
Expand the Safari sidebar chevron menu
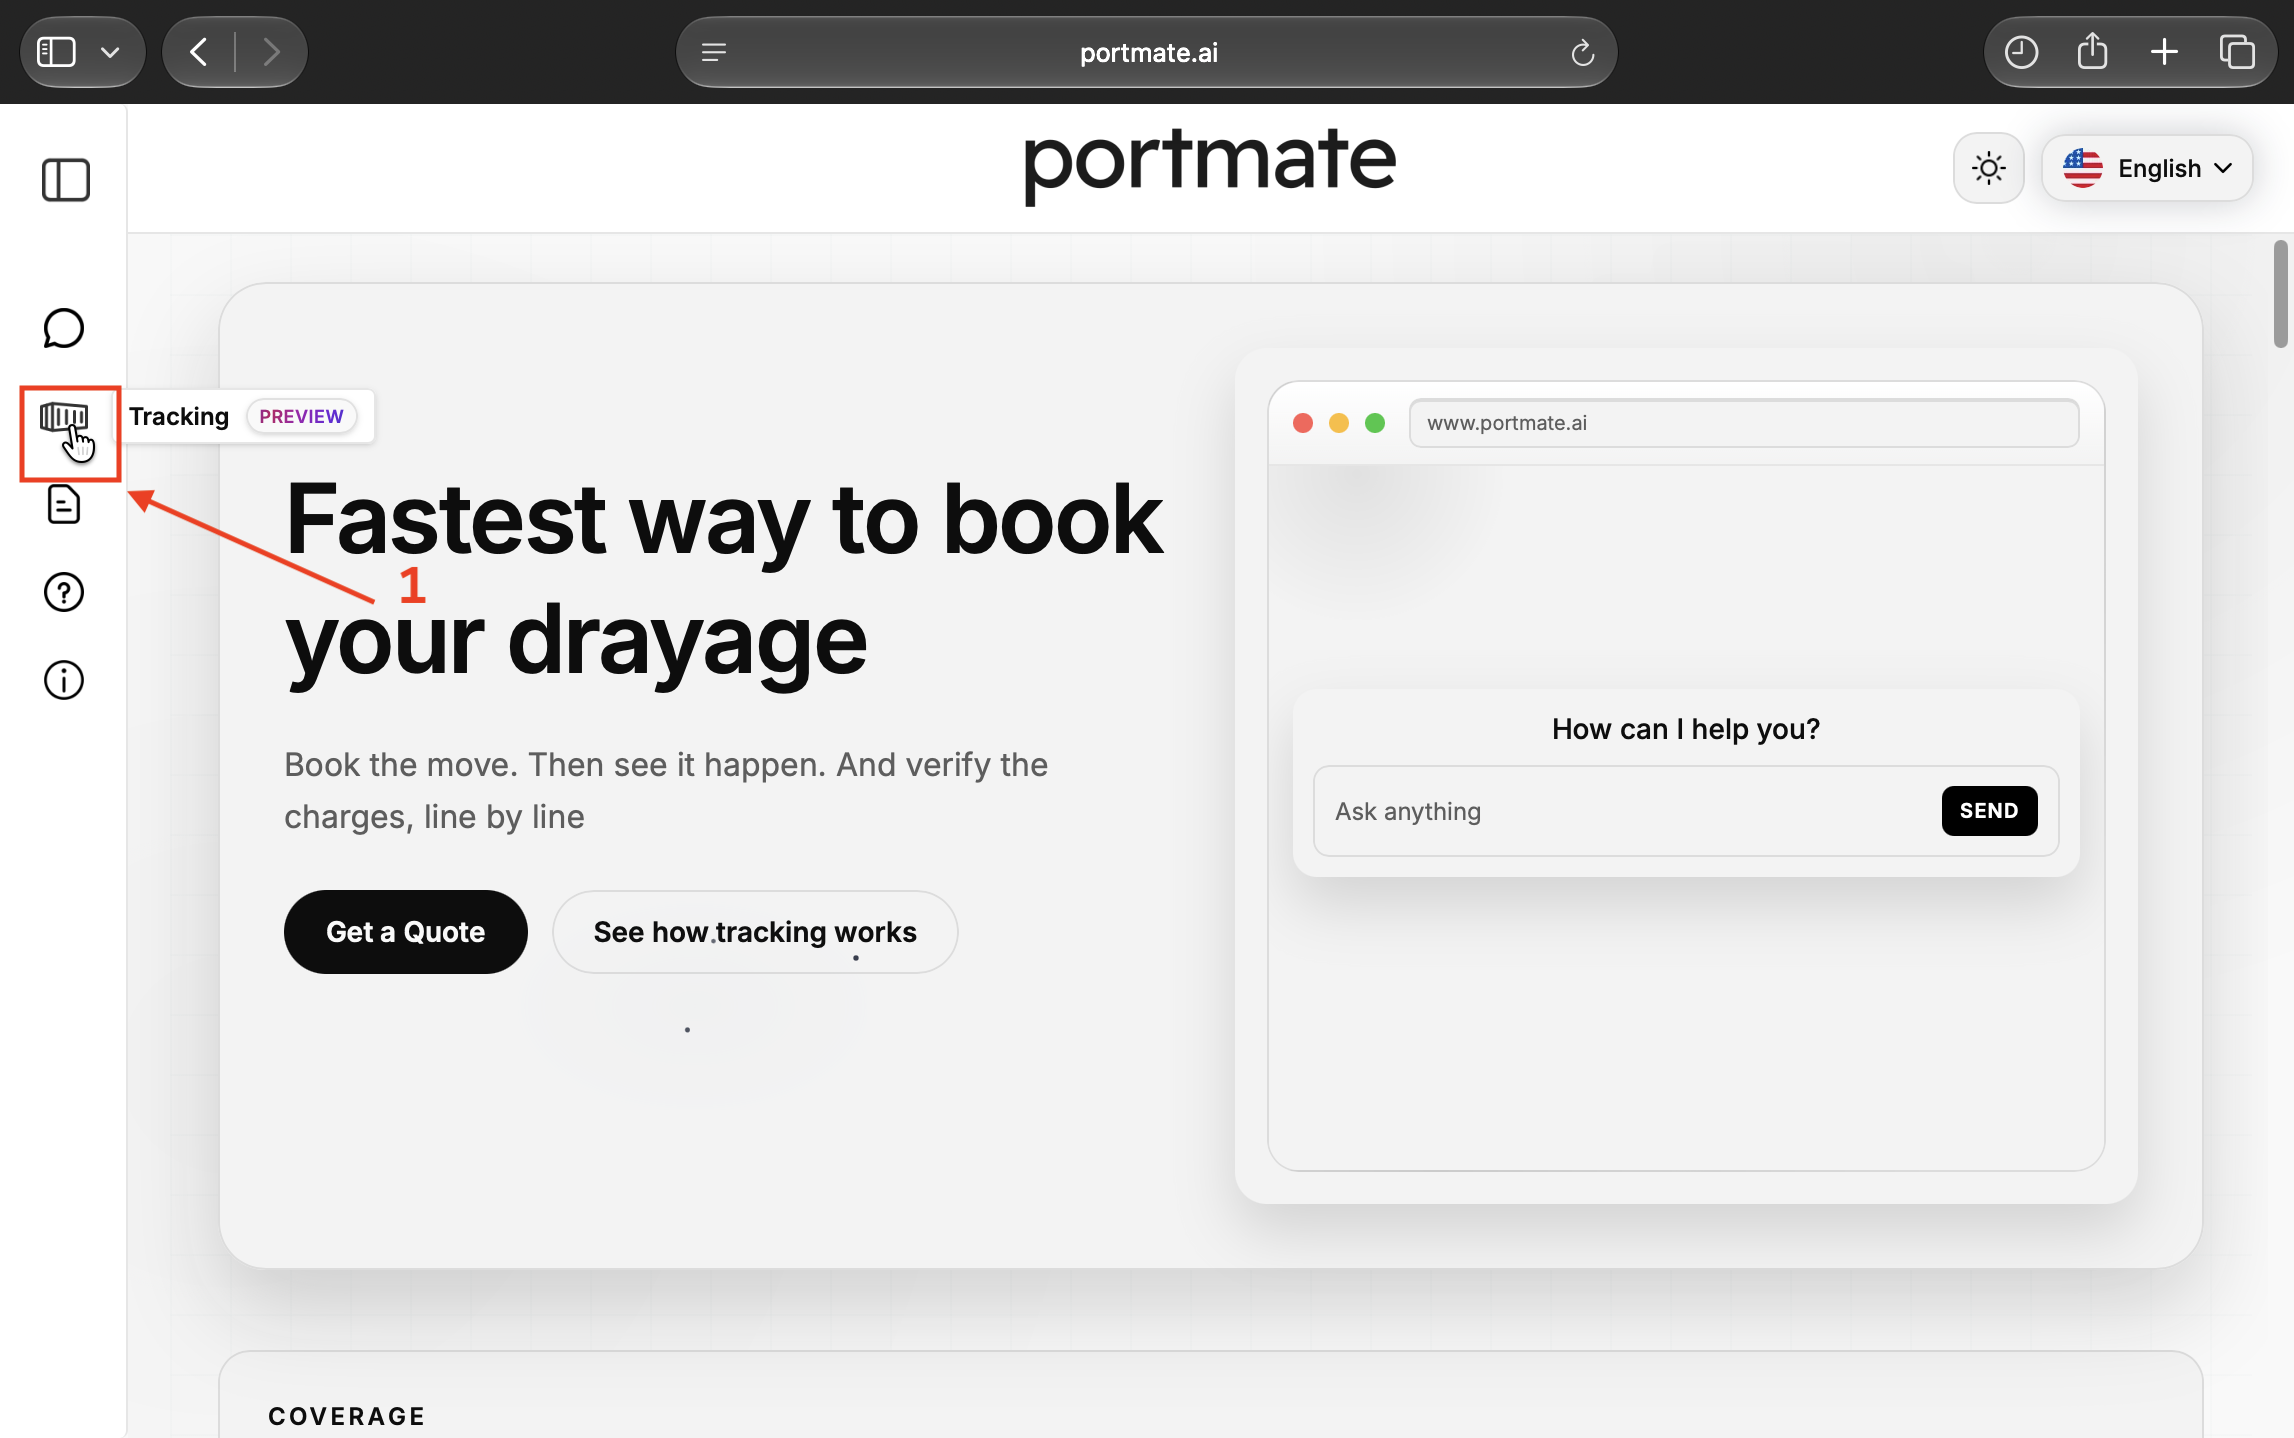tap(110, 52)
